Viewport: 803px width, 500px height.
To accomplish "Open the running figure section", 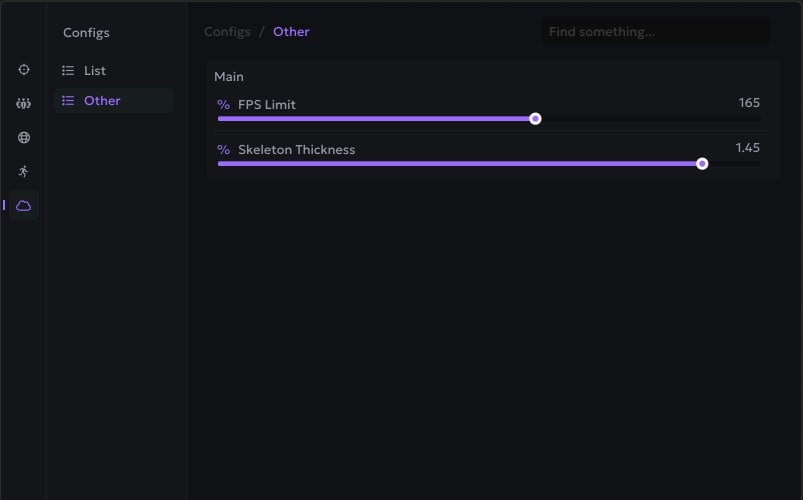I will pos(24,171).
